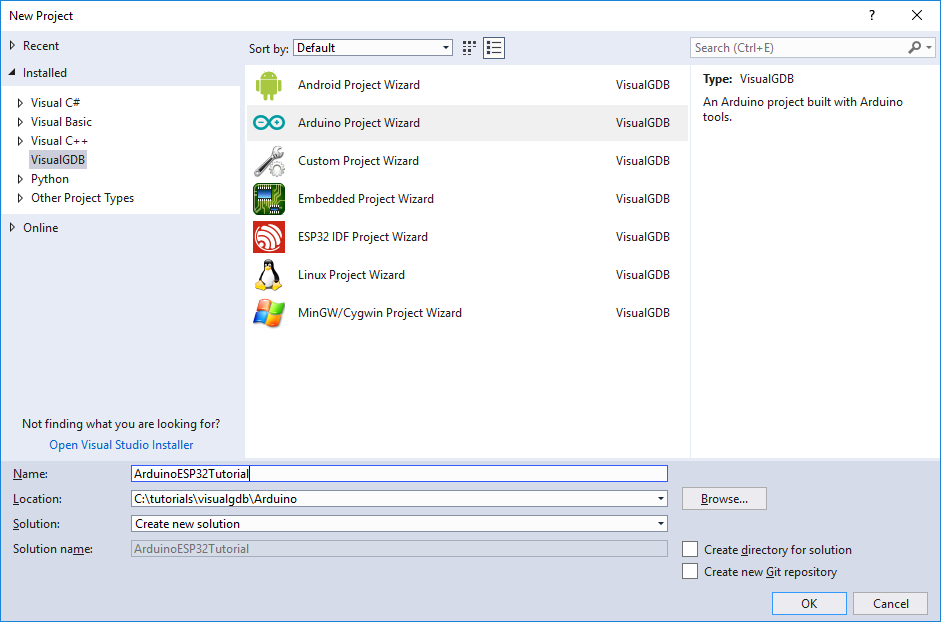Open the Solution dropdown

(x=660, y=524)
